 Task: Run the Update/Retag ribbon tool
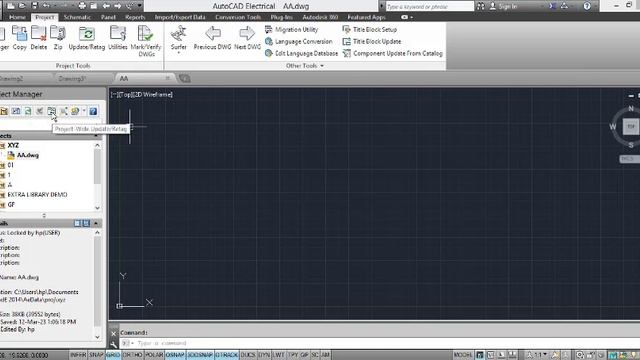(x=87, y=38)
